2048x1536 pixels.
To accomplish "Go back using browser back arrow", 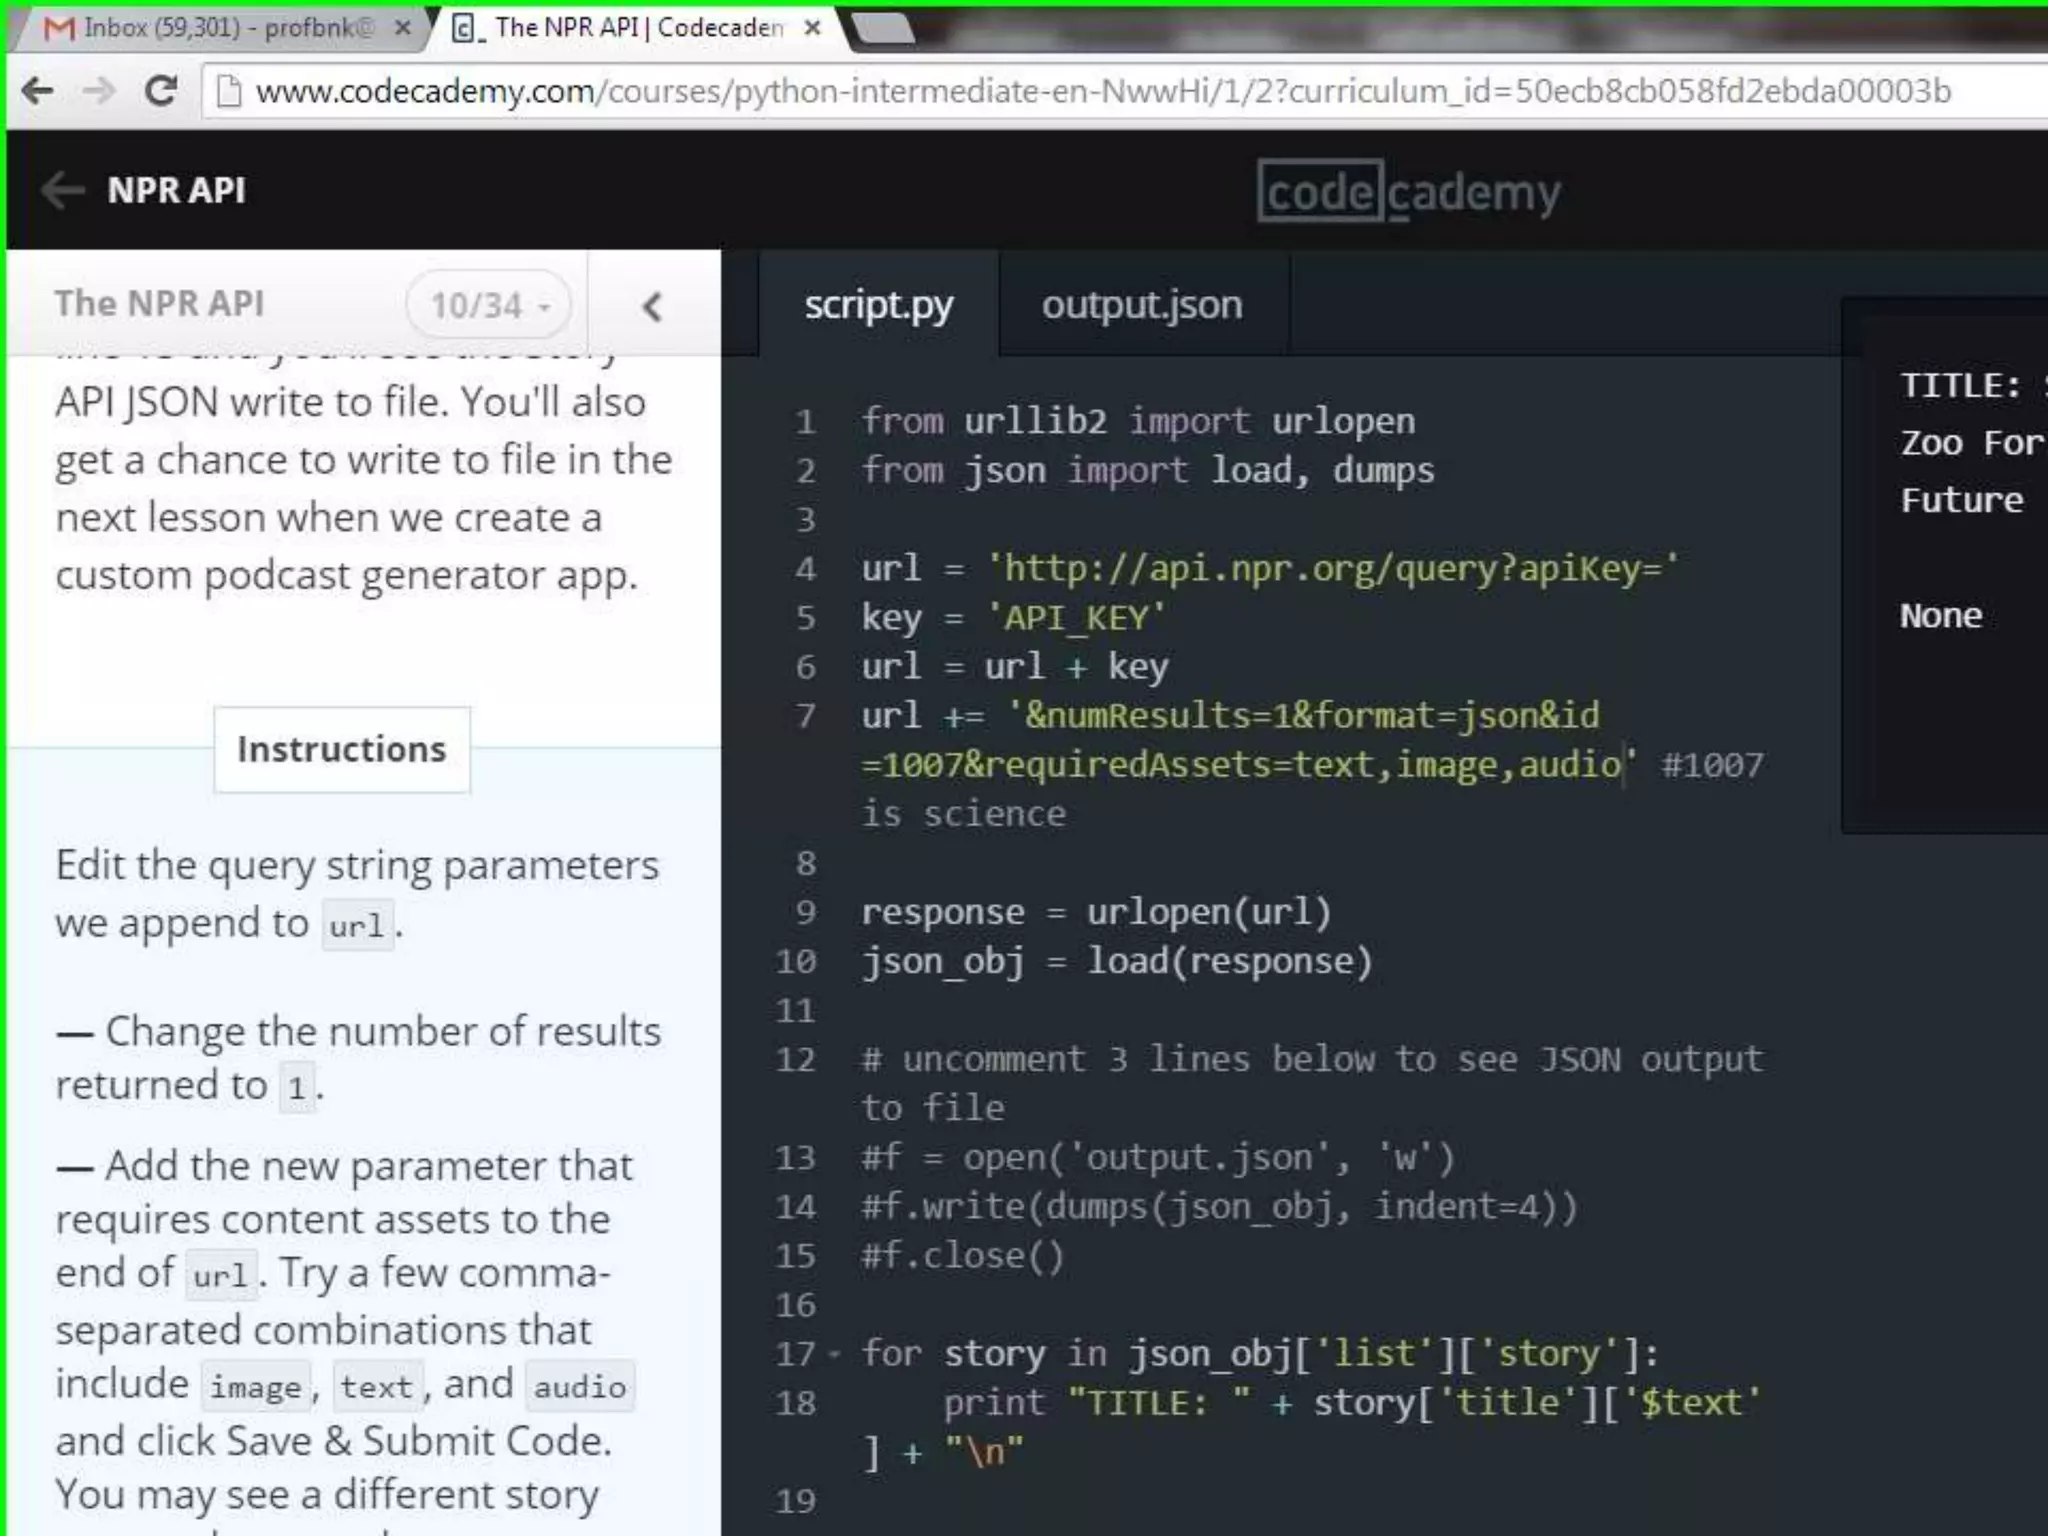I will click(x=37, y=91).
